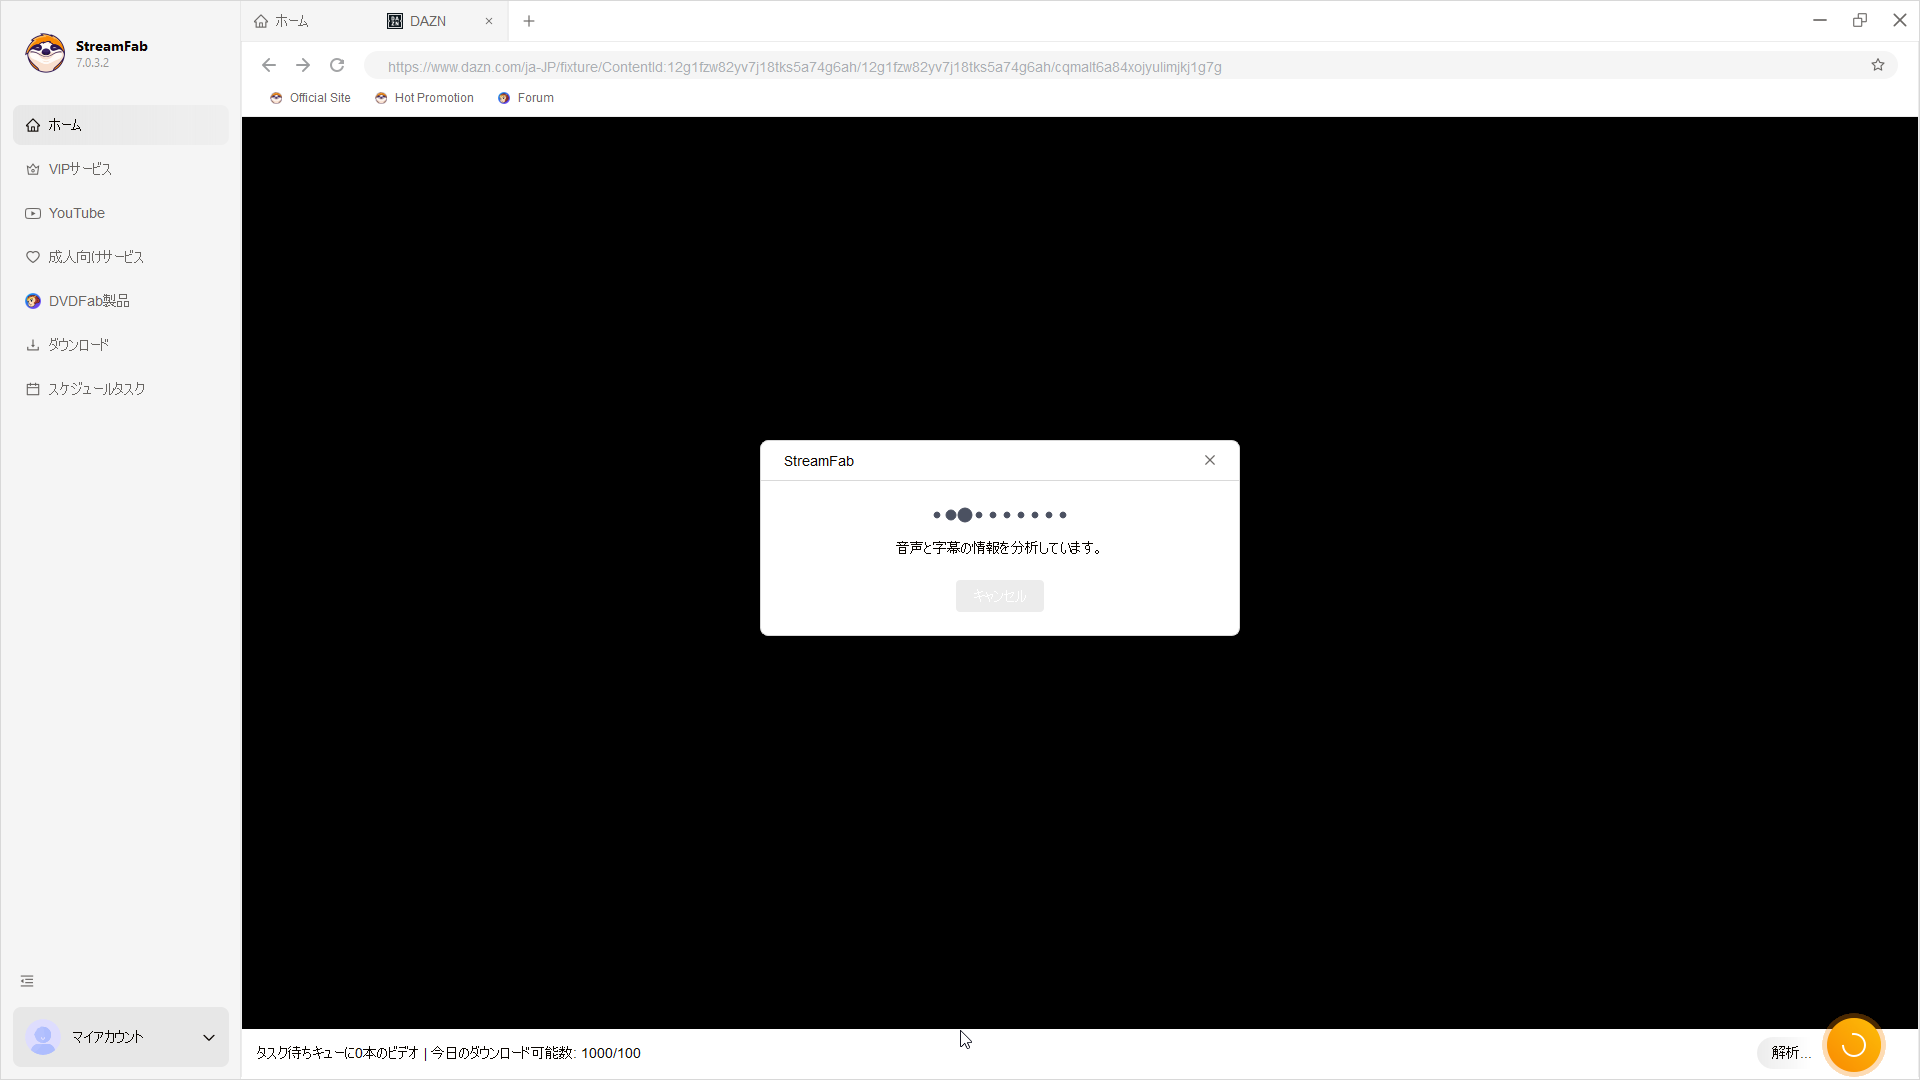Expand the マイアカウント dropdown chevron
Image resolution: width=1920 pixels, height=1080 pixels.
pos(209,1037)
